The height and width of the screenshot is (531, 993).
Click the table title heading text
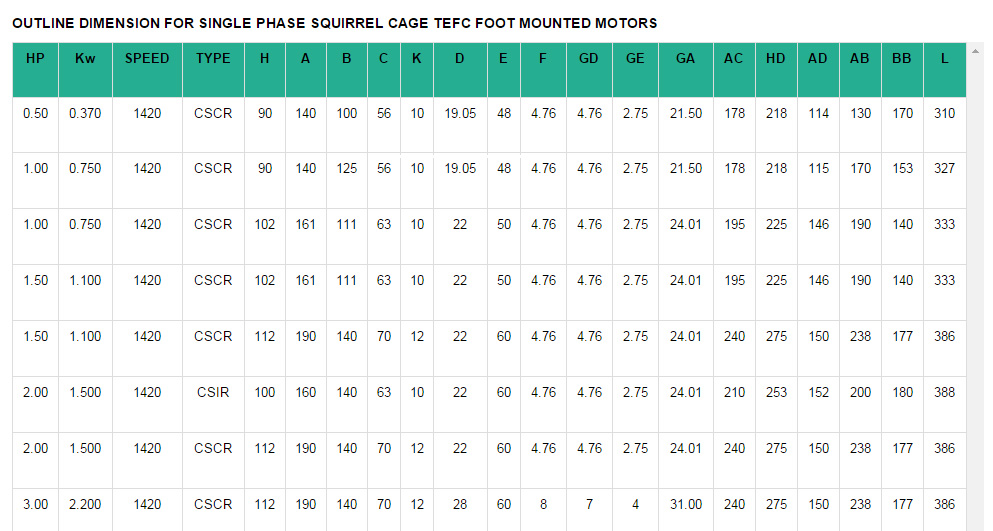coord(335,22)
